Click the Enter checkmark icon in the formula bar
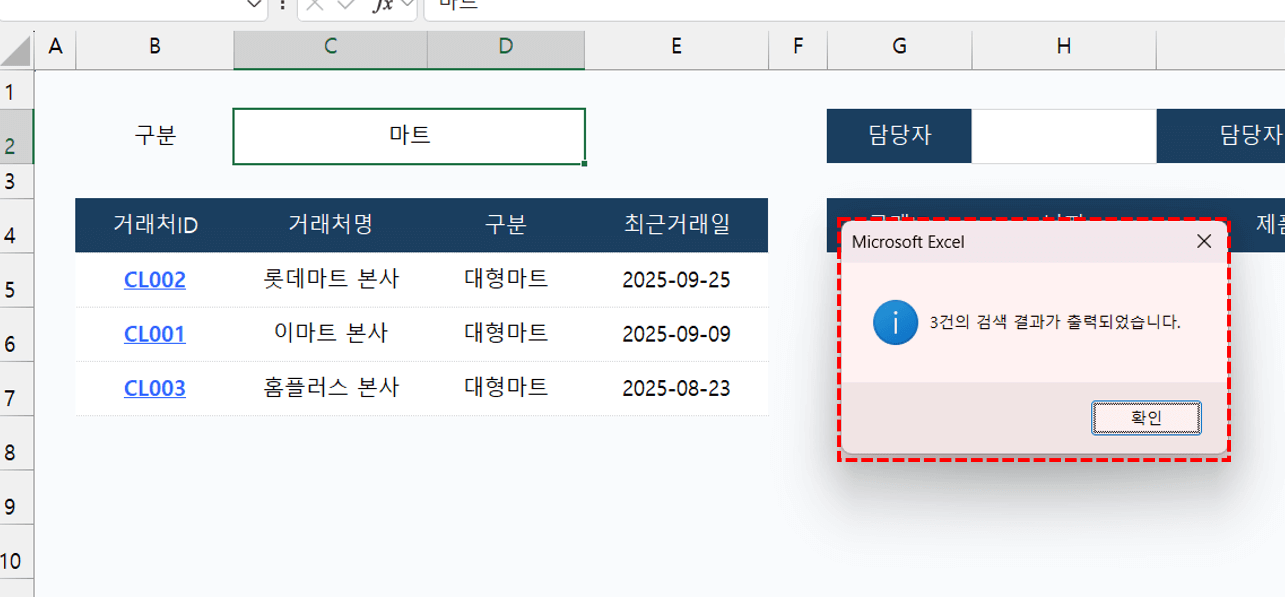This screenshot has width=1285, height=597. pyautogui.click(x=344, y=7)
